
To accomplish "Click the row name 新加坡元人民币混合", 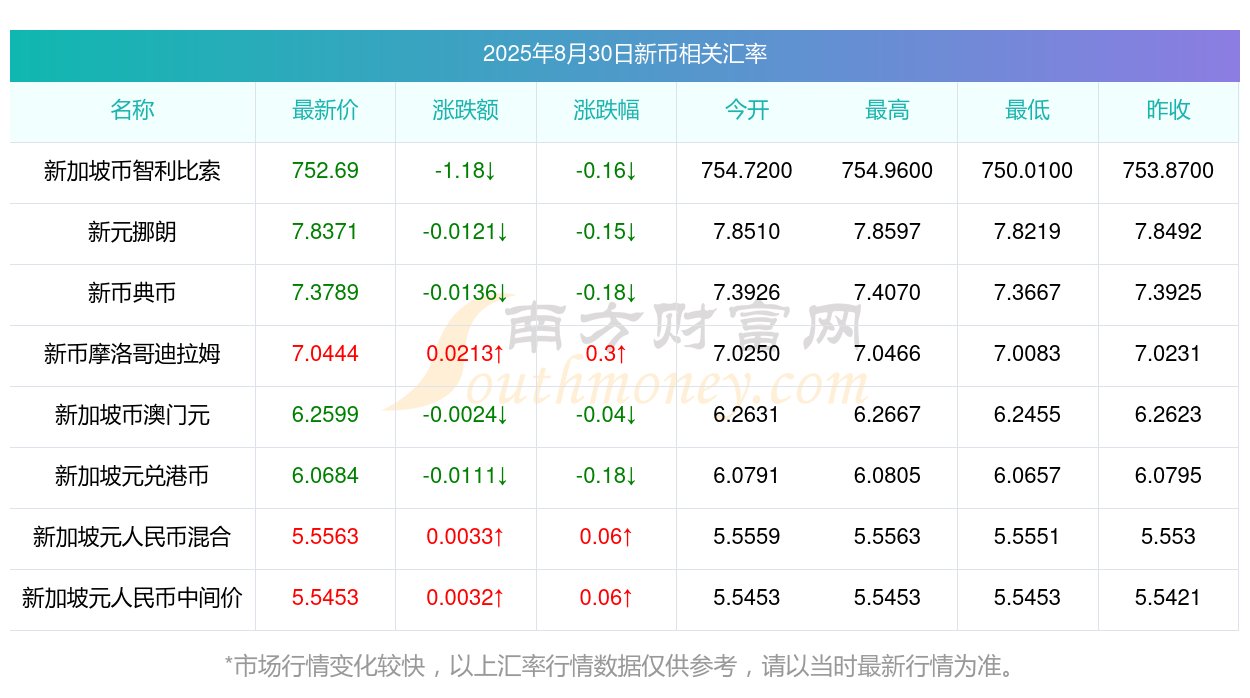I will pos(132,537).
